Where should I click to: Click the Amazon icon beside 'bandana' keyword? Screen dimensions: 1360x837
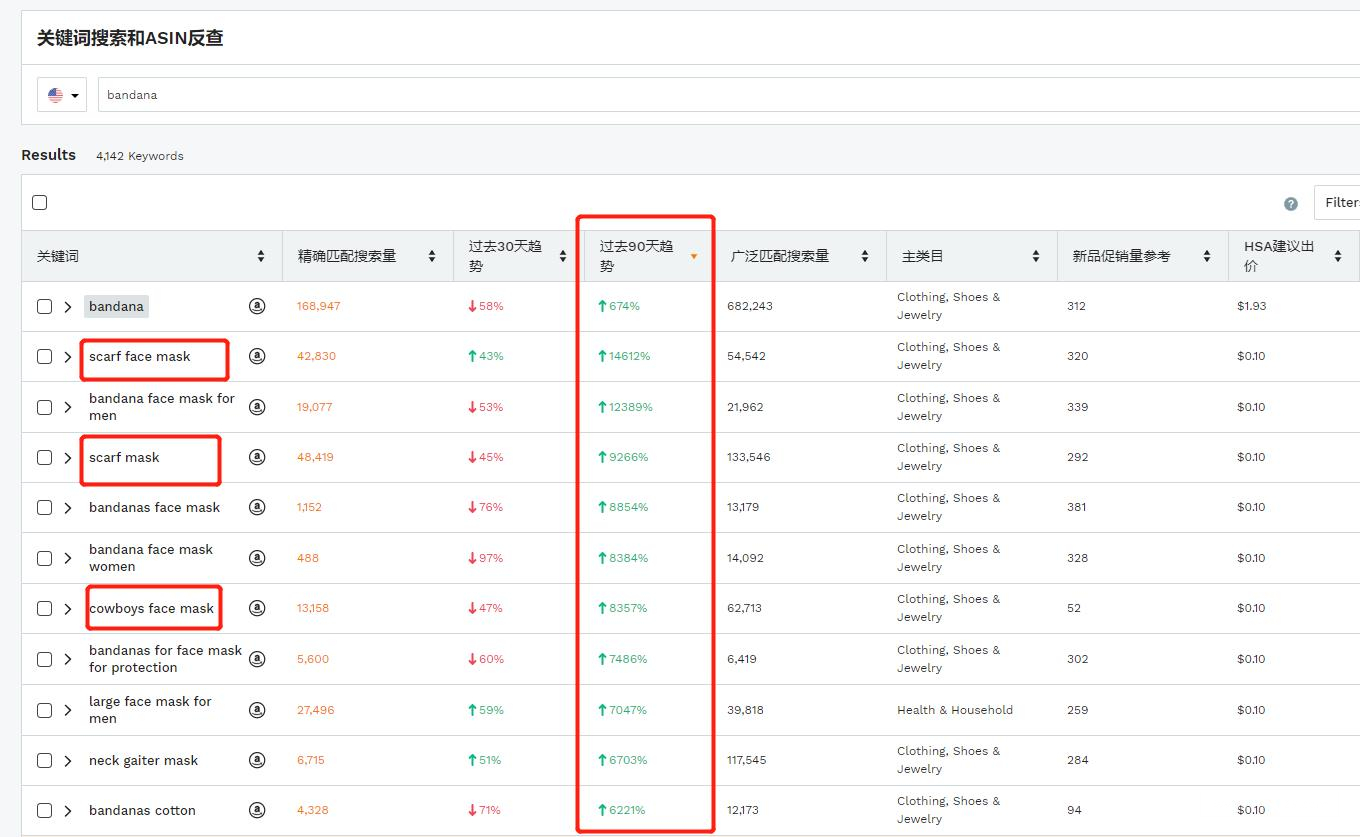(x=257, y=306)
